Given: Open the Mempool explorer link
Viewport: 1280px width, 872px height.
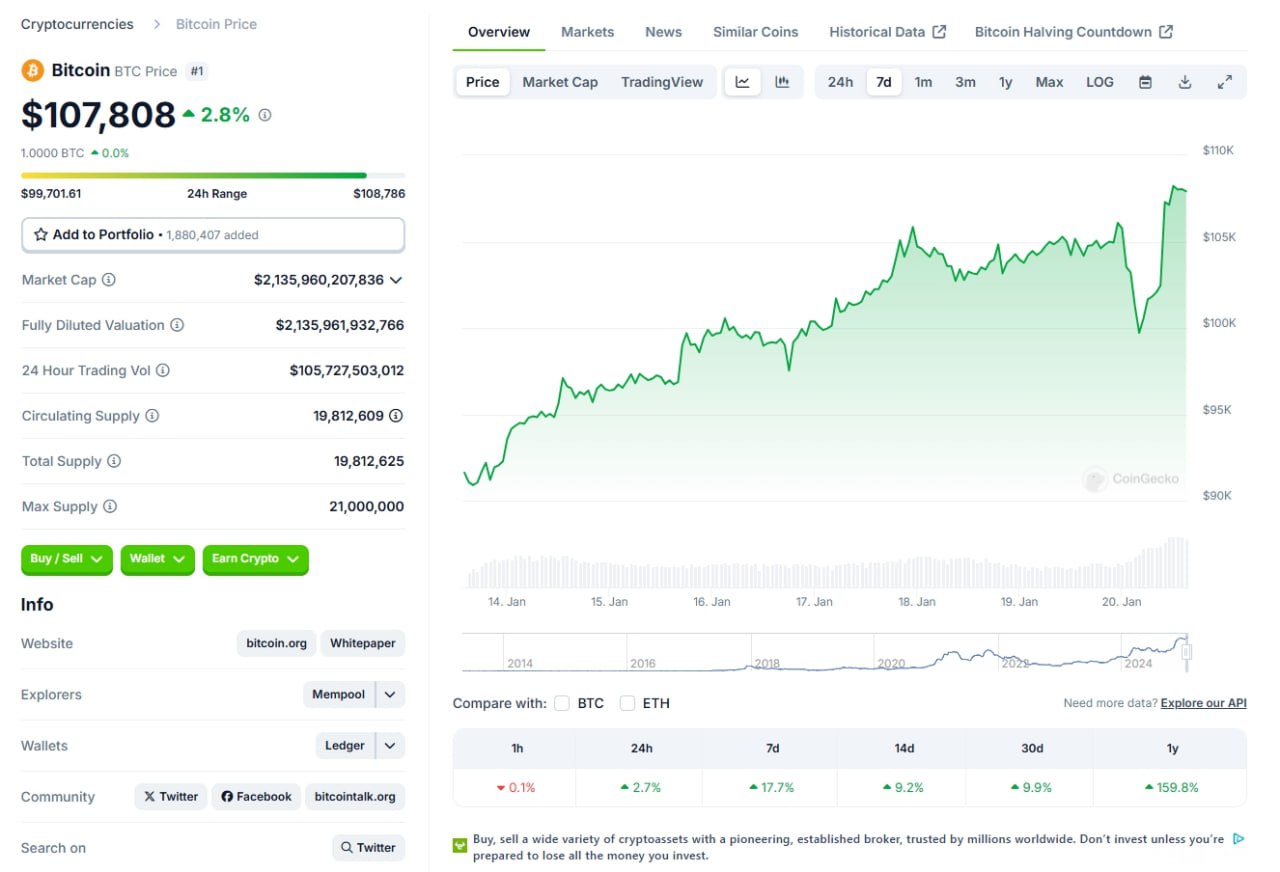Looking at the screenshot, I should point(338,694).
